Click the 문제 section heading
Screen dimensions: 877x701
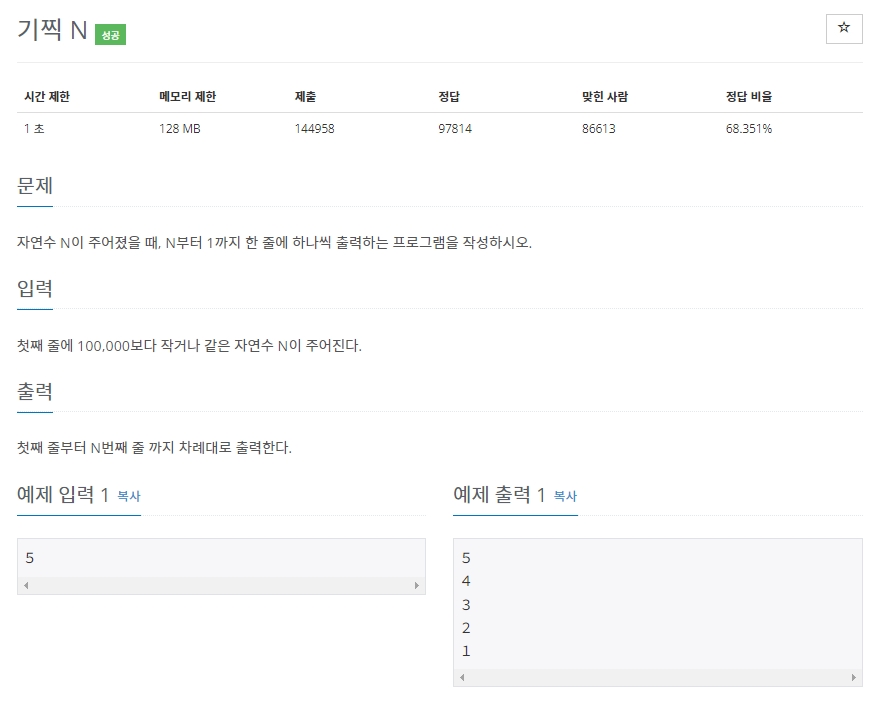tap(35, 186)
